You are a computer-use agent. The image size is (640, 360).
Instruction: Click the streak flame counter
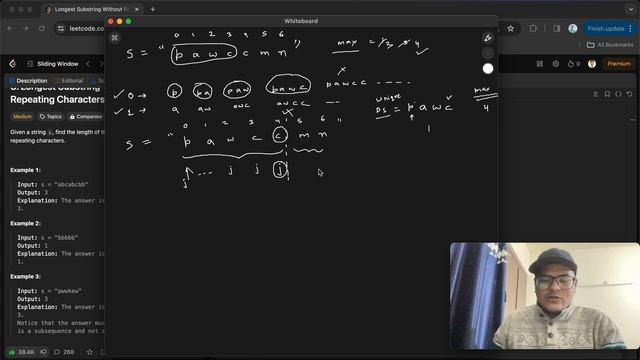coord(574,64)
